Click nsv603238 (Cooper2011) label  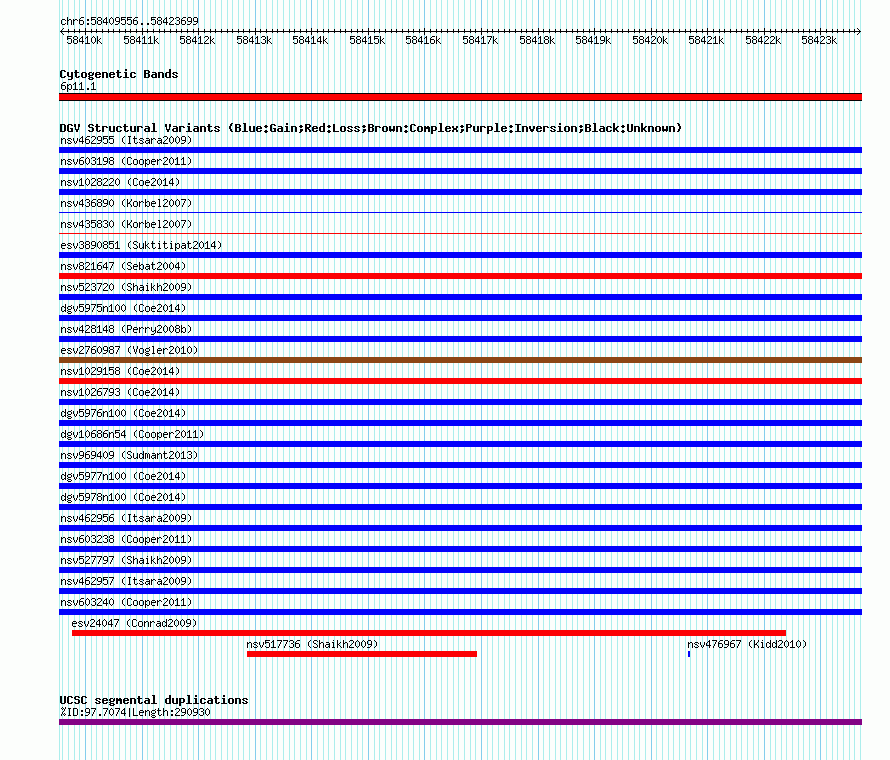coord(126,539)
